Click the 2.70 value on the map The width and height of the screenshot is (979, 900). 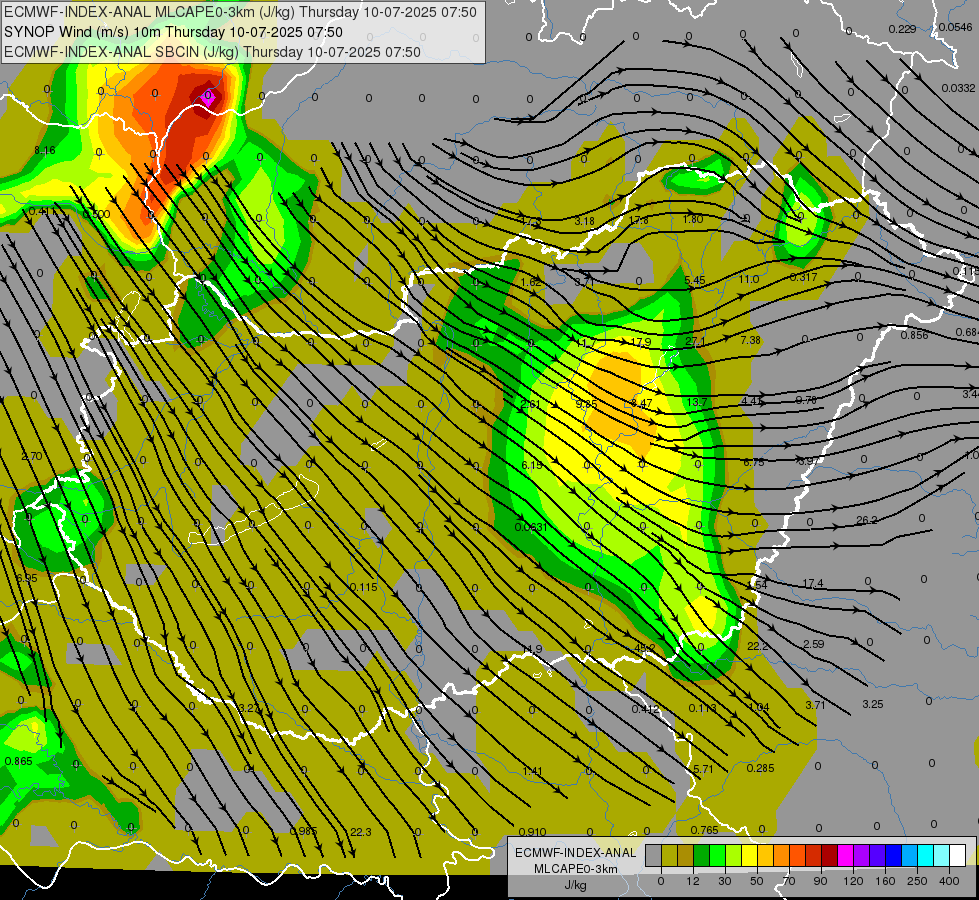coord(31,456)
